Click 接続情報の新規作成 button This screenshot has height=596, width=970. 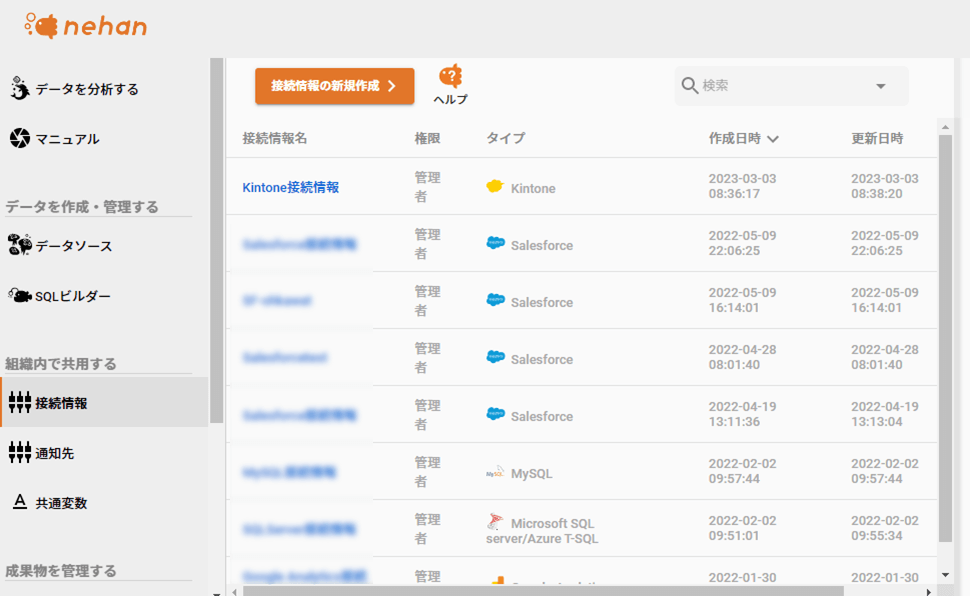click(335, 86)
